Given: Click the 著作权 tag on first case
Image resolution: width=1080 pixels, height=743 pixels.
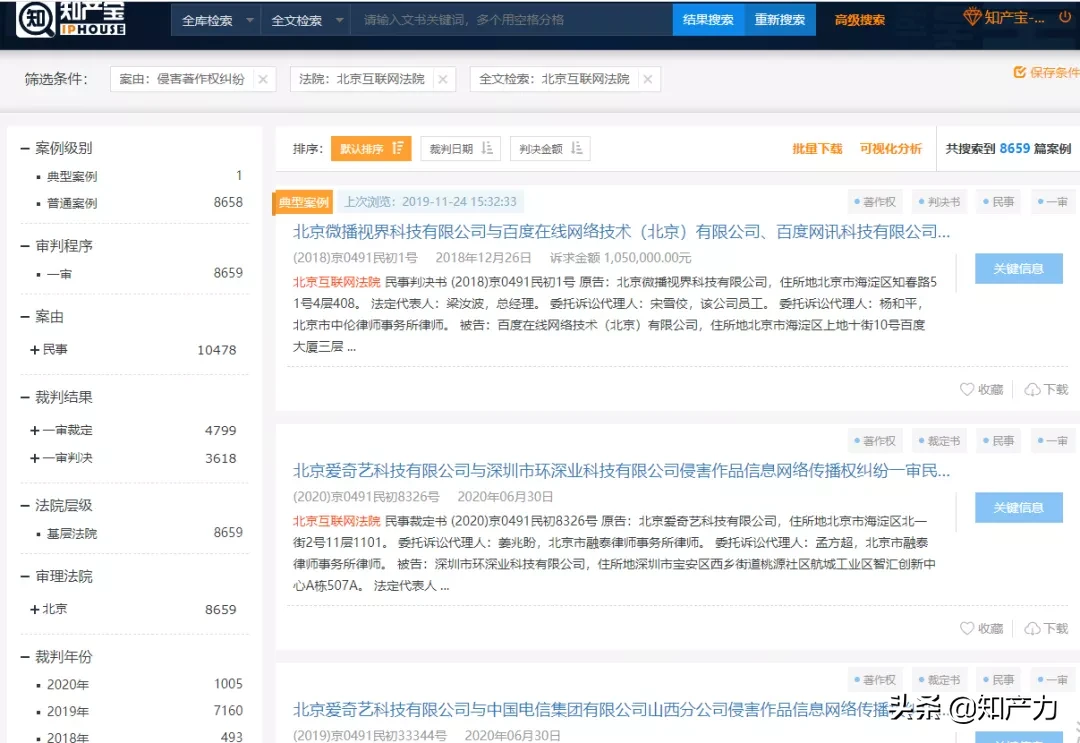Looking at the screenshot, I should [x=875, y=202].
